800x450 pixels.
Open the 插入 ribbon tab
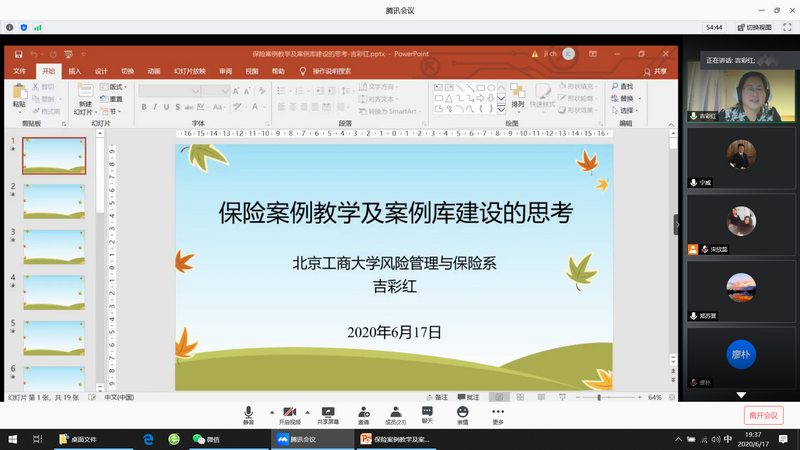pyautogui.click(x=75, y=71)
